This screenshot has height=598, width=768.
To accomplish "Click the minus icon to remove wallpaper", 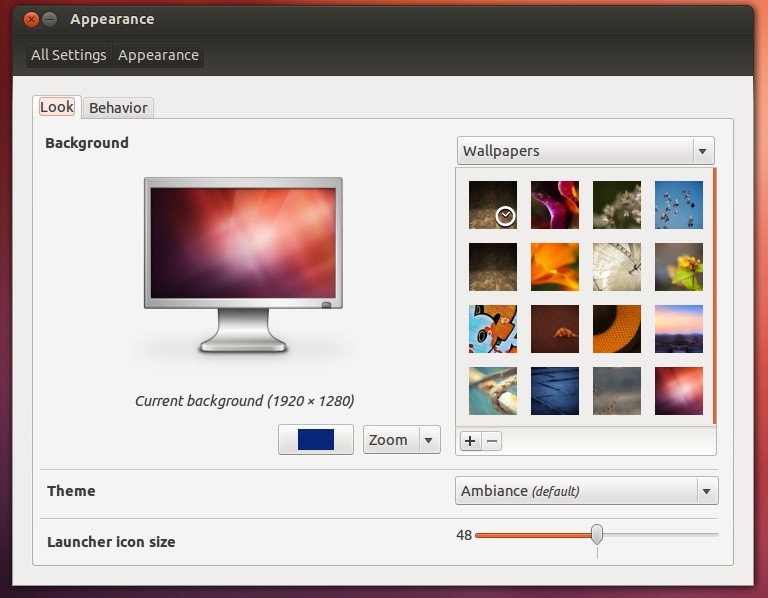I will tap(492, 441).
